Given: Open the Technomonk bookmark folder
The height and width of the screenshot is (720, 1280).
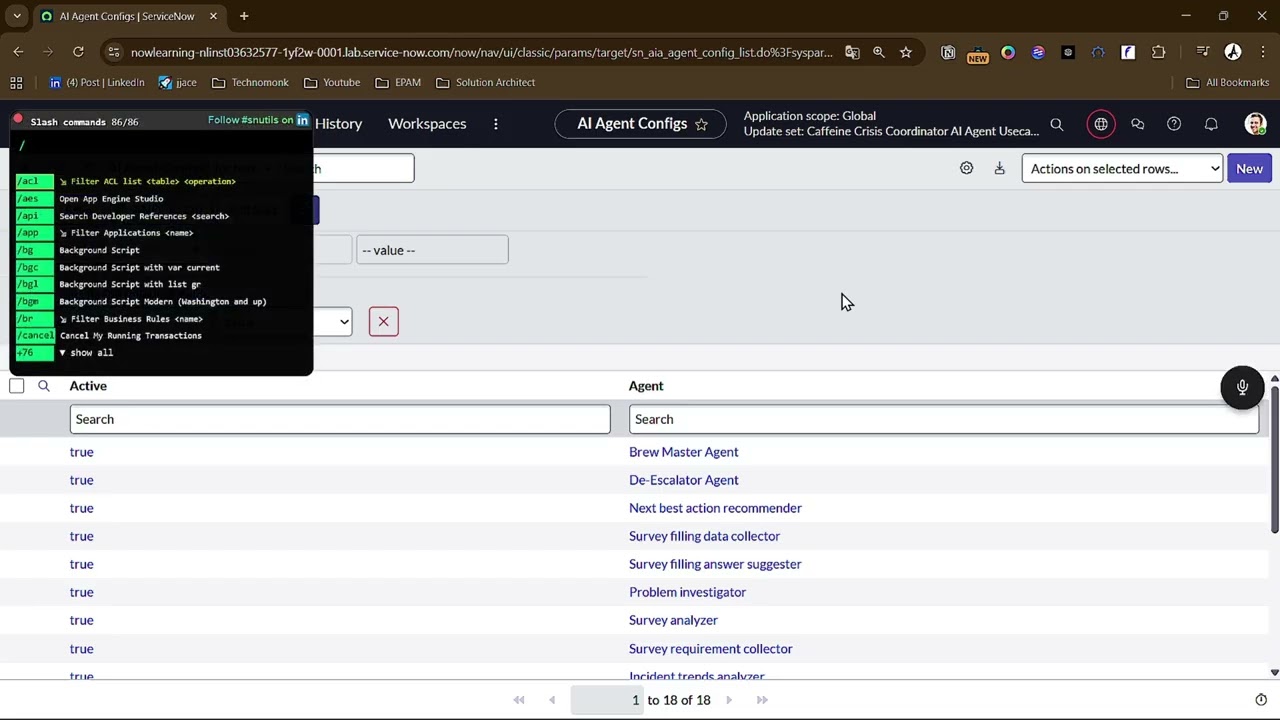Looking at the screenshot, I should [250, 83].
